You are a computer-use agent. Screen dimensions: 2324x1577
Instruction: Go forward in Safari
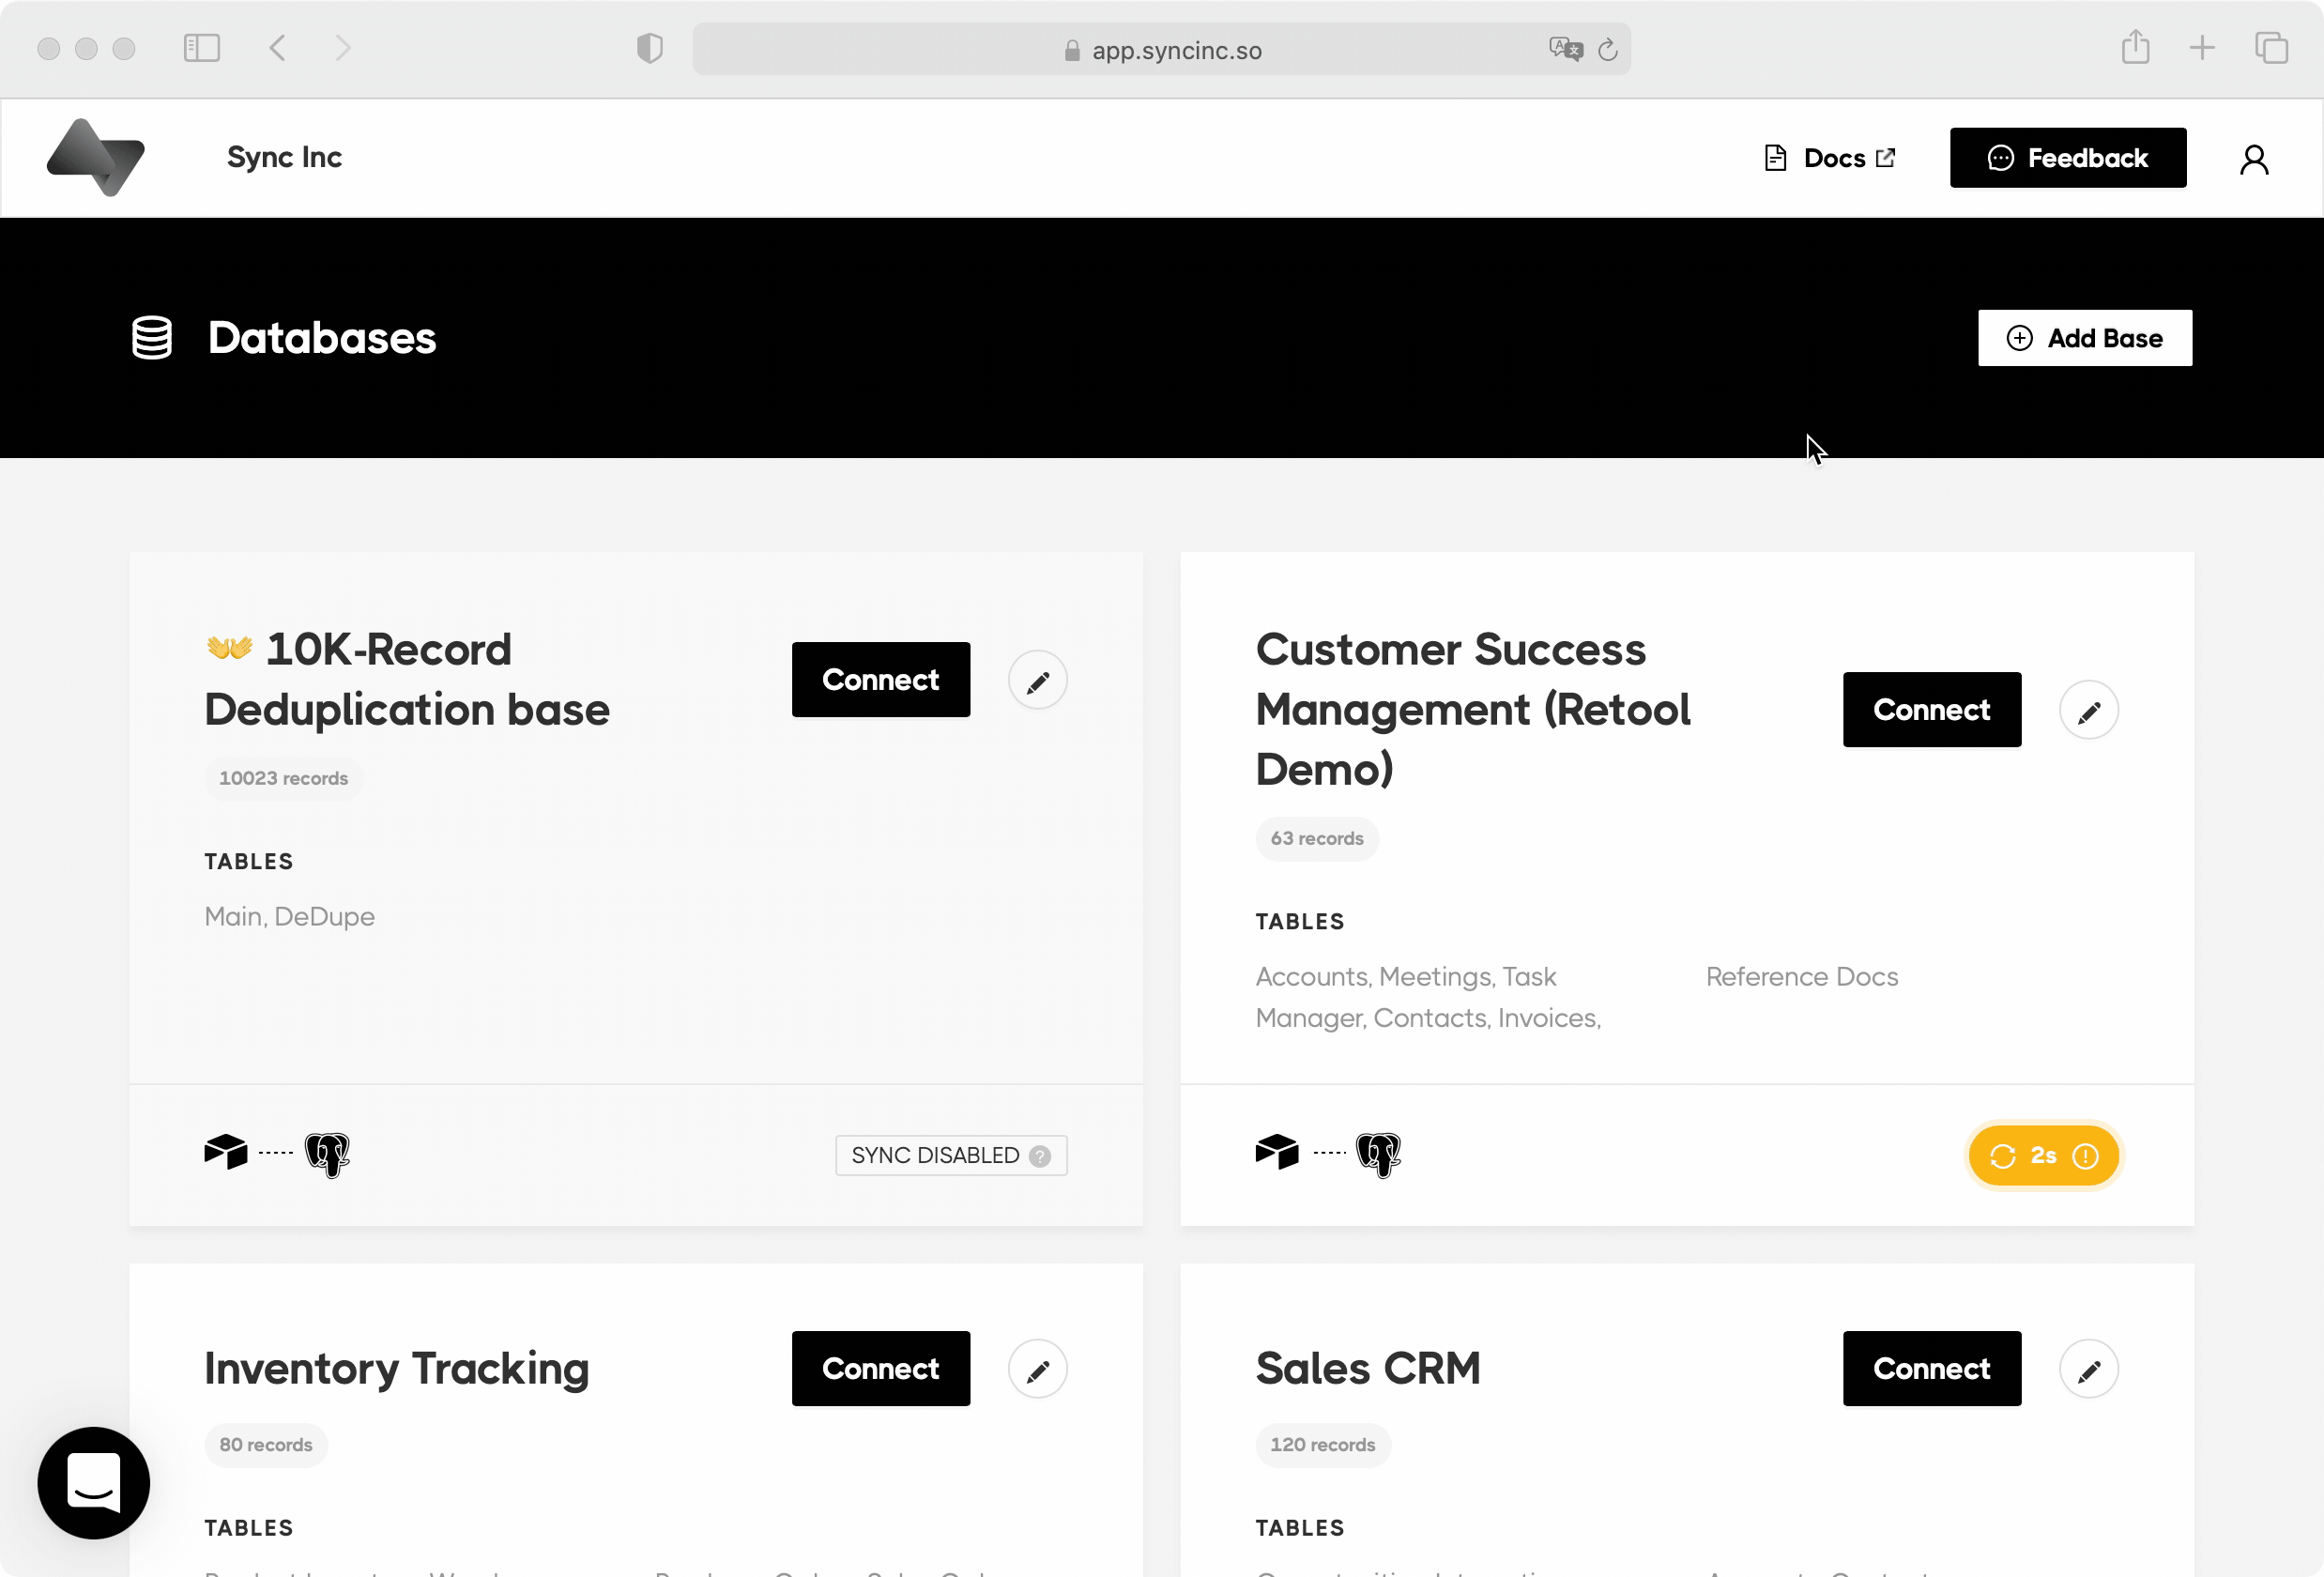click(x=343, y=48)
